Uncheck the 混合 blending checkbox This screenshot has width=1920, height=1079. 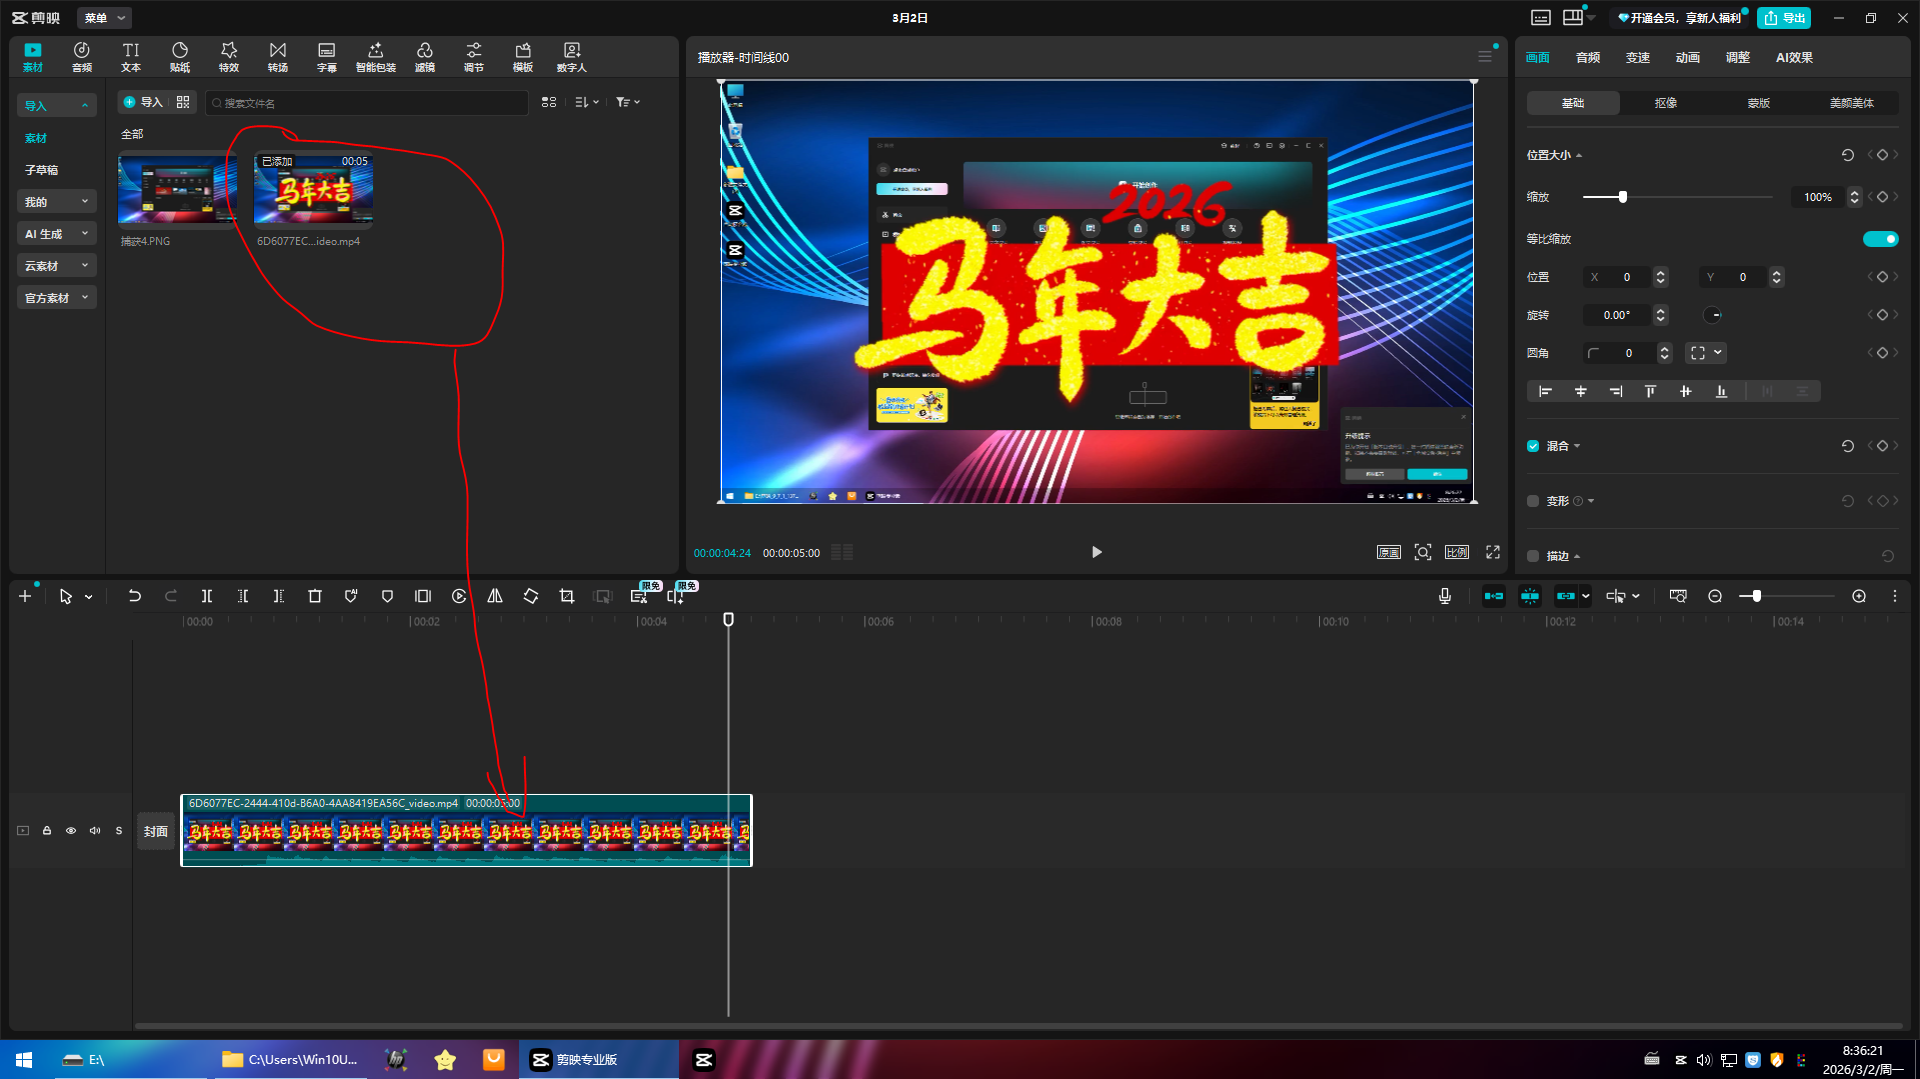click(1533, 446)
